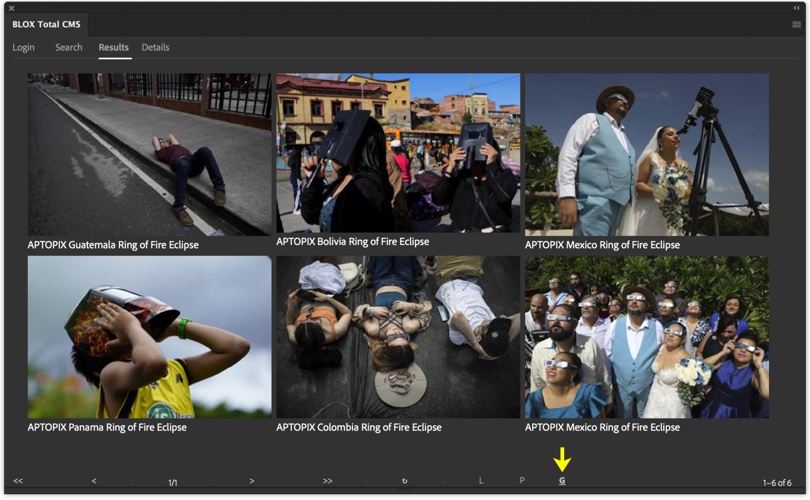Jump to last page with >> button
The width and height of the screenshot is (810, 500).
328,481
